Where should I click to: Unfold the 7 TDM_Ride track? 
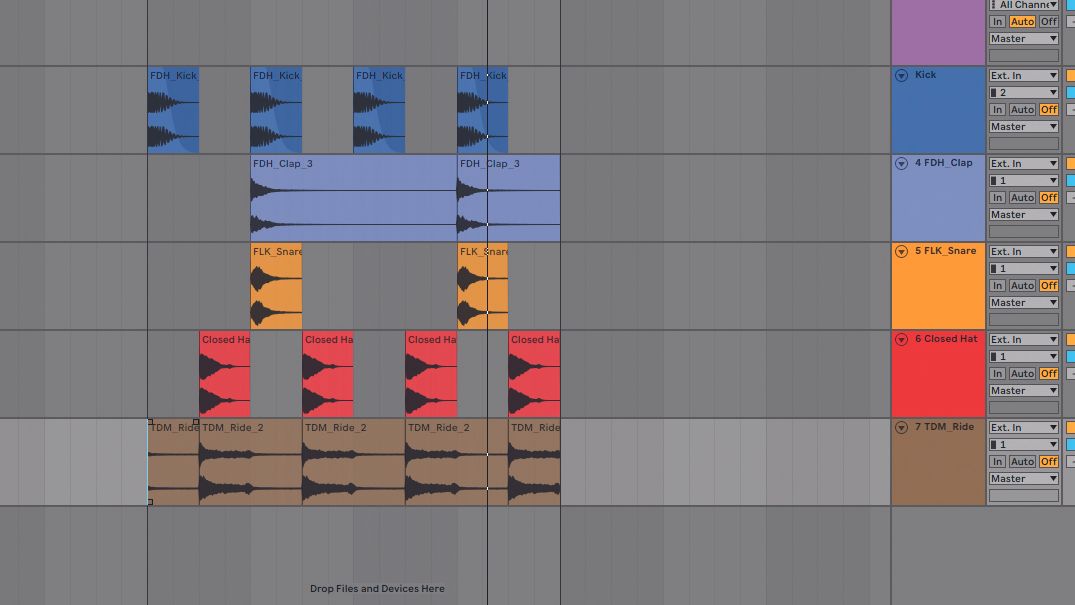(x=901, y=427)
